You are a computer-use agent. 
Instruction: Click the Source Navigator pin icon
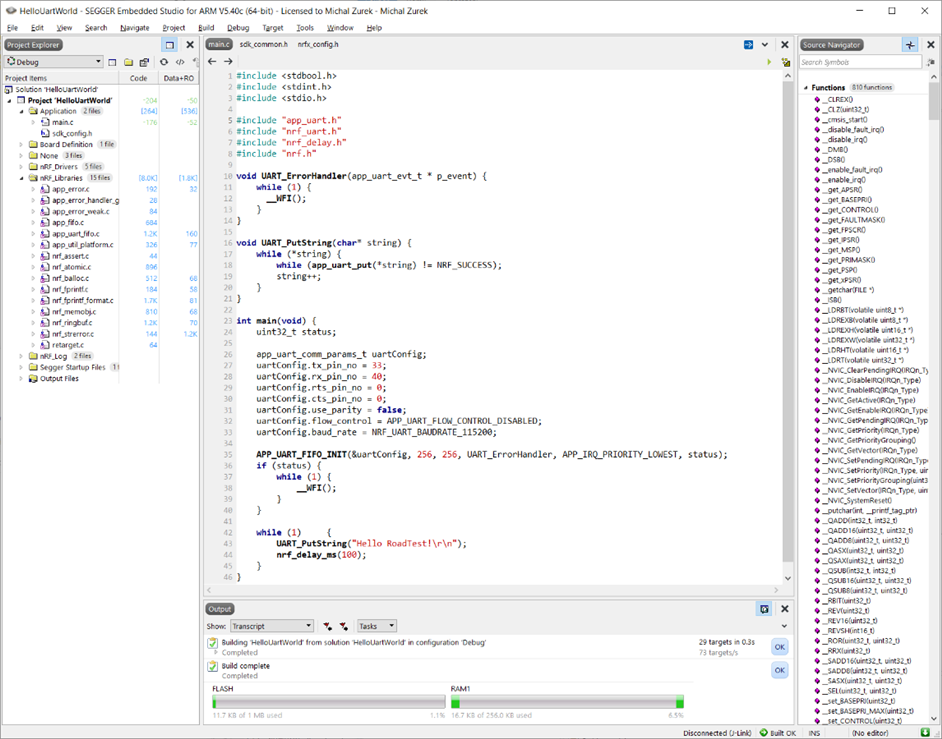(x=909, y=45)
